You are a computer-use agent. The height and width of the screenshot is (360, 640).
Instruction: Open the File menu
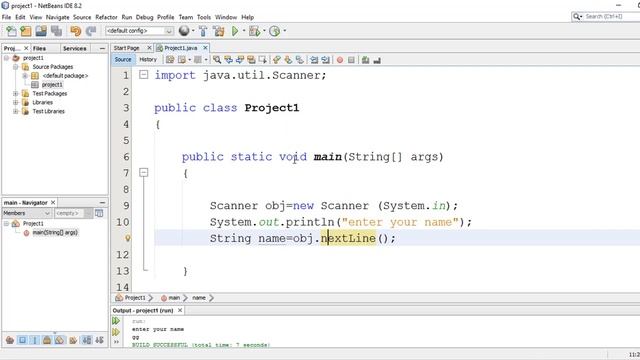[7, 17]
